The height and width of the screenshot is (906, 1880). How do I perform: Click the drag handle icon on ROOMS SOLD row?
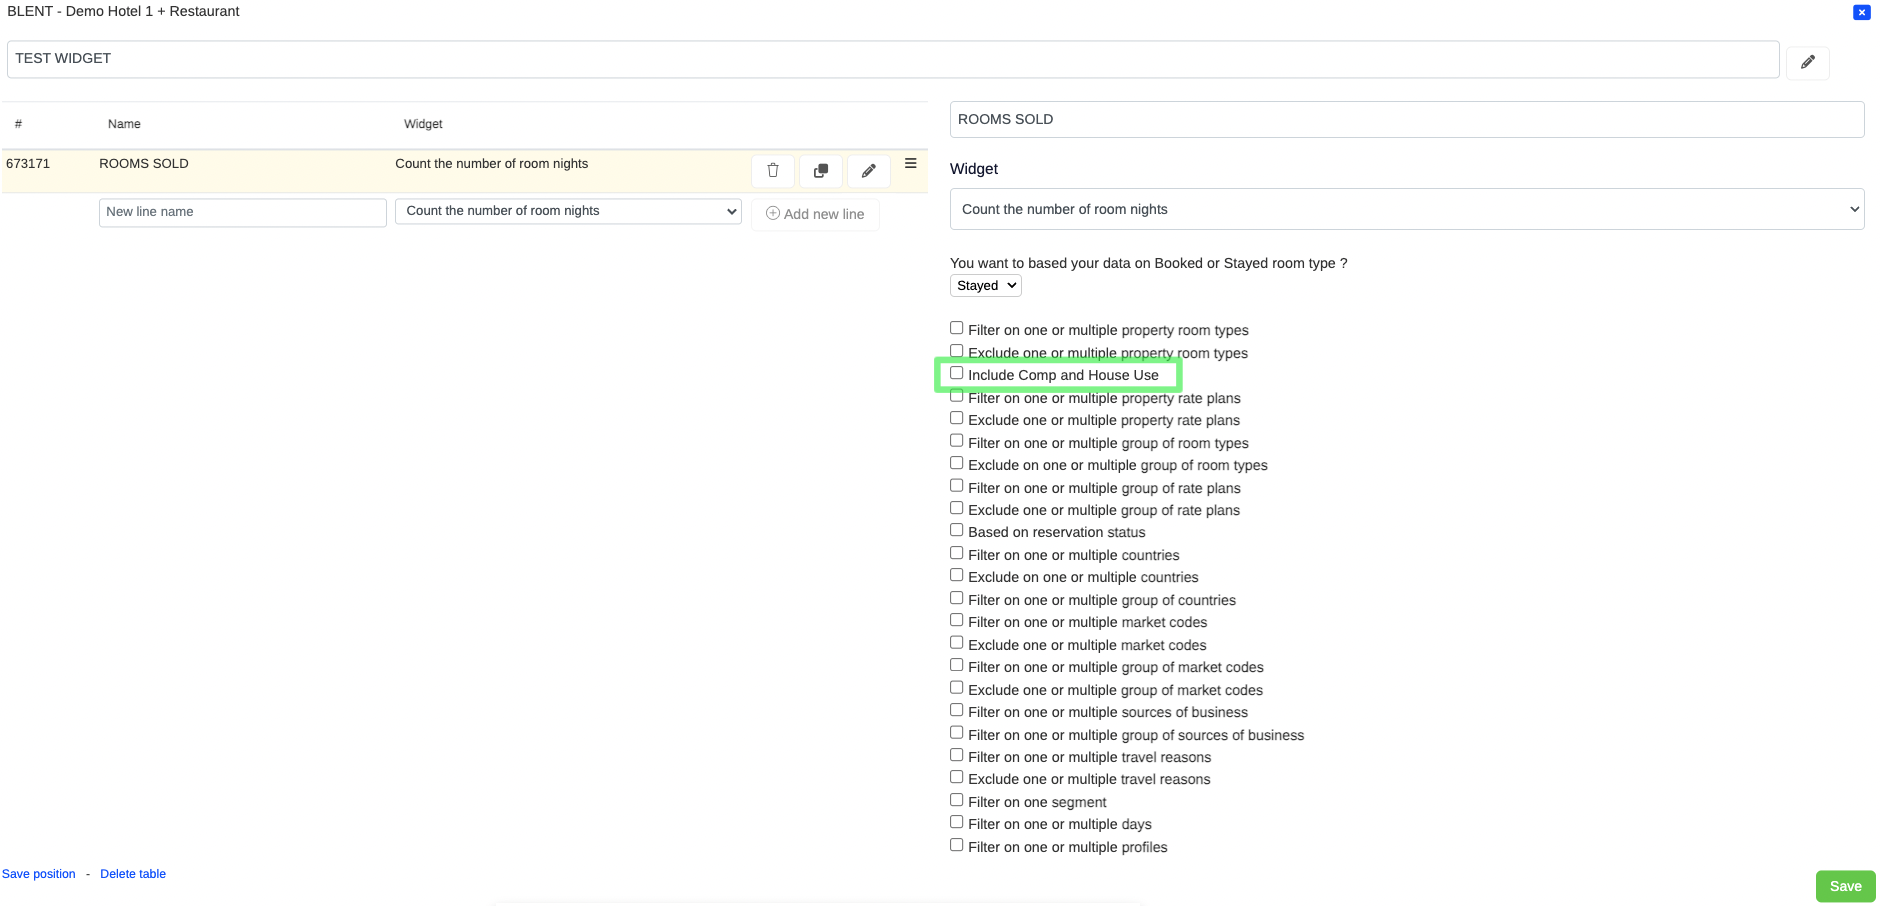coord(910,164)
